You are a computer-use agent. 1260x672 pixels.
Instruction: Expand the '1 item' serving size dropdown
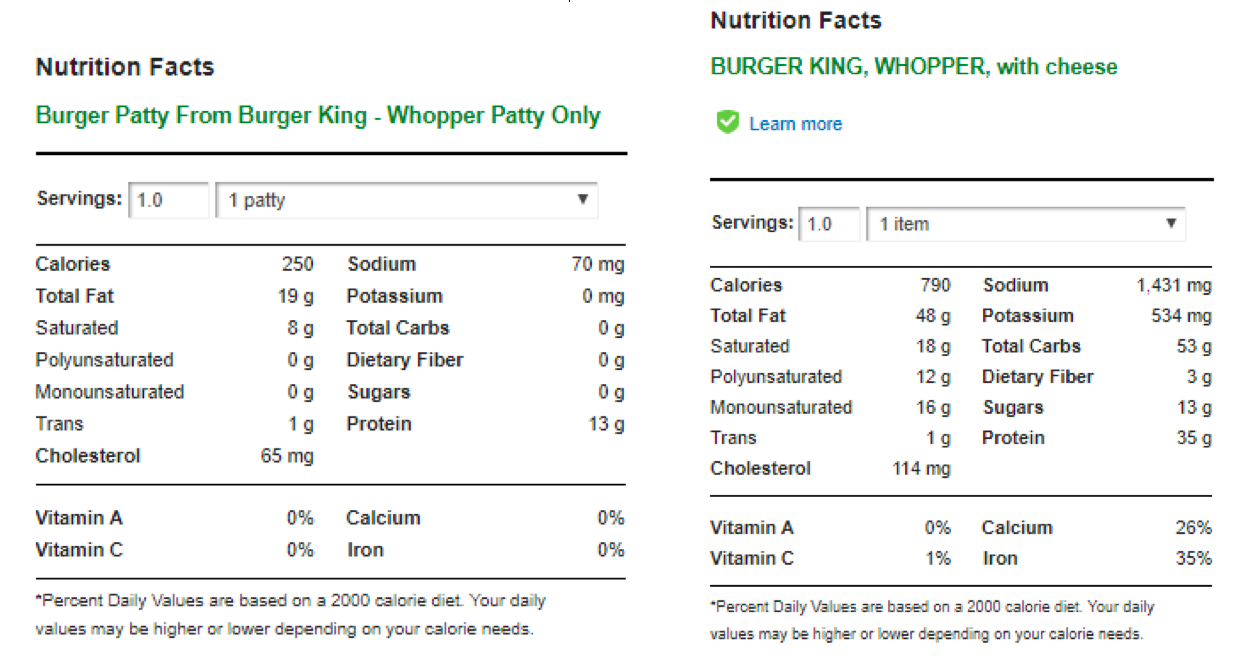1026,224
